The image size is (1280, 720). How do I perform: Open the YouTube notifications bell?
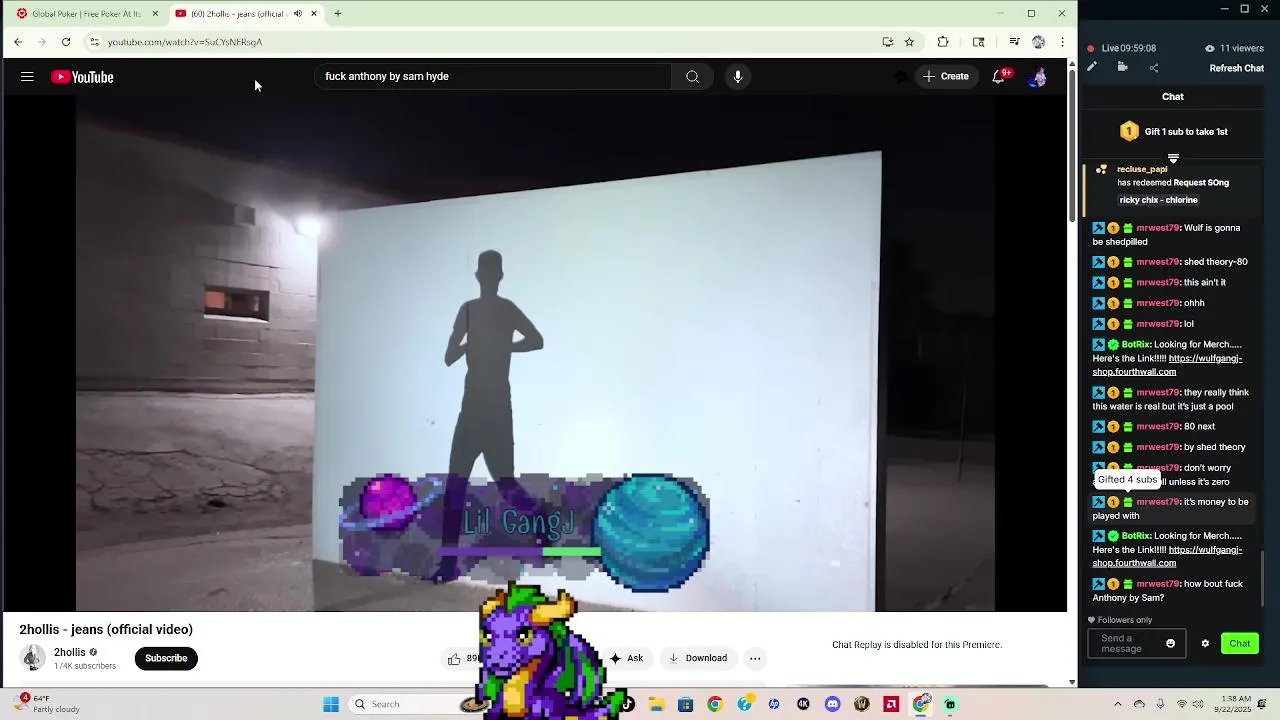pos(998,77)
